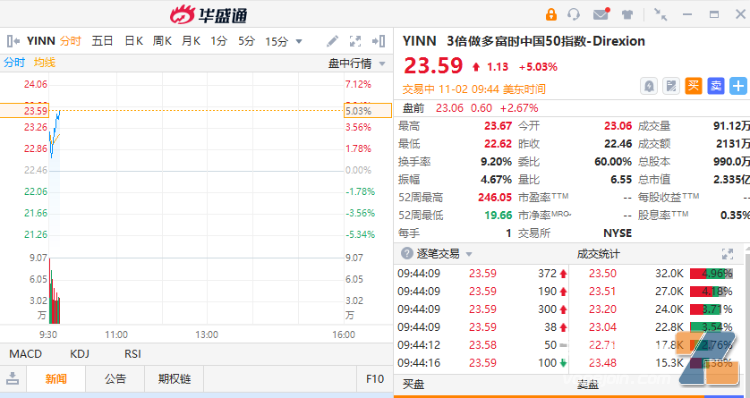Expand the 逐笔交易 dropdown arrow
Image resolution: width=750 pixels, height=398 pixels.
[469, 254]
